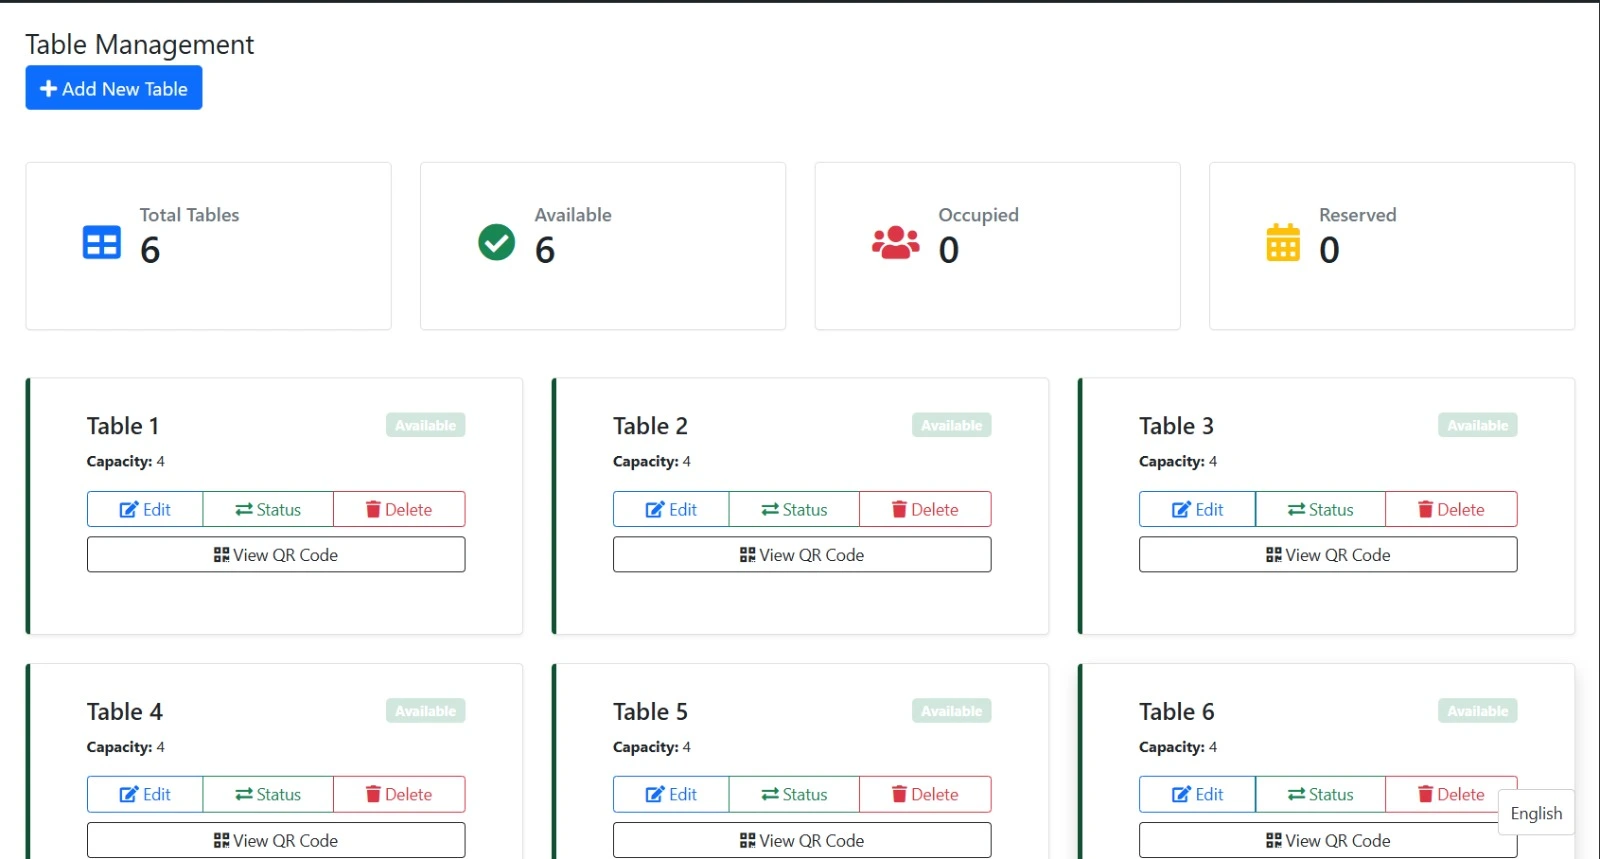Remove Table 6 with Delete

pos(1450,794)
